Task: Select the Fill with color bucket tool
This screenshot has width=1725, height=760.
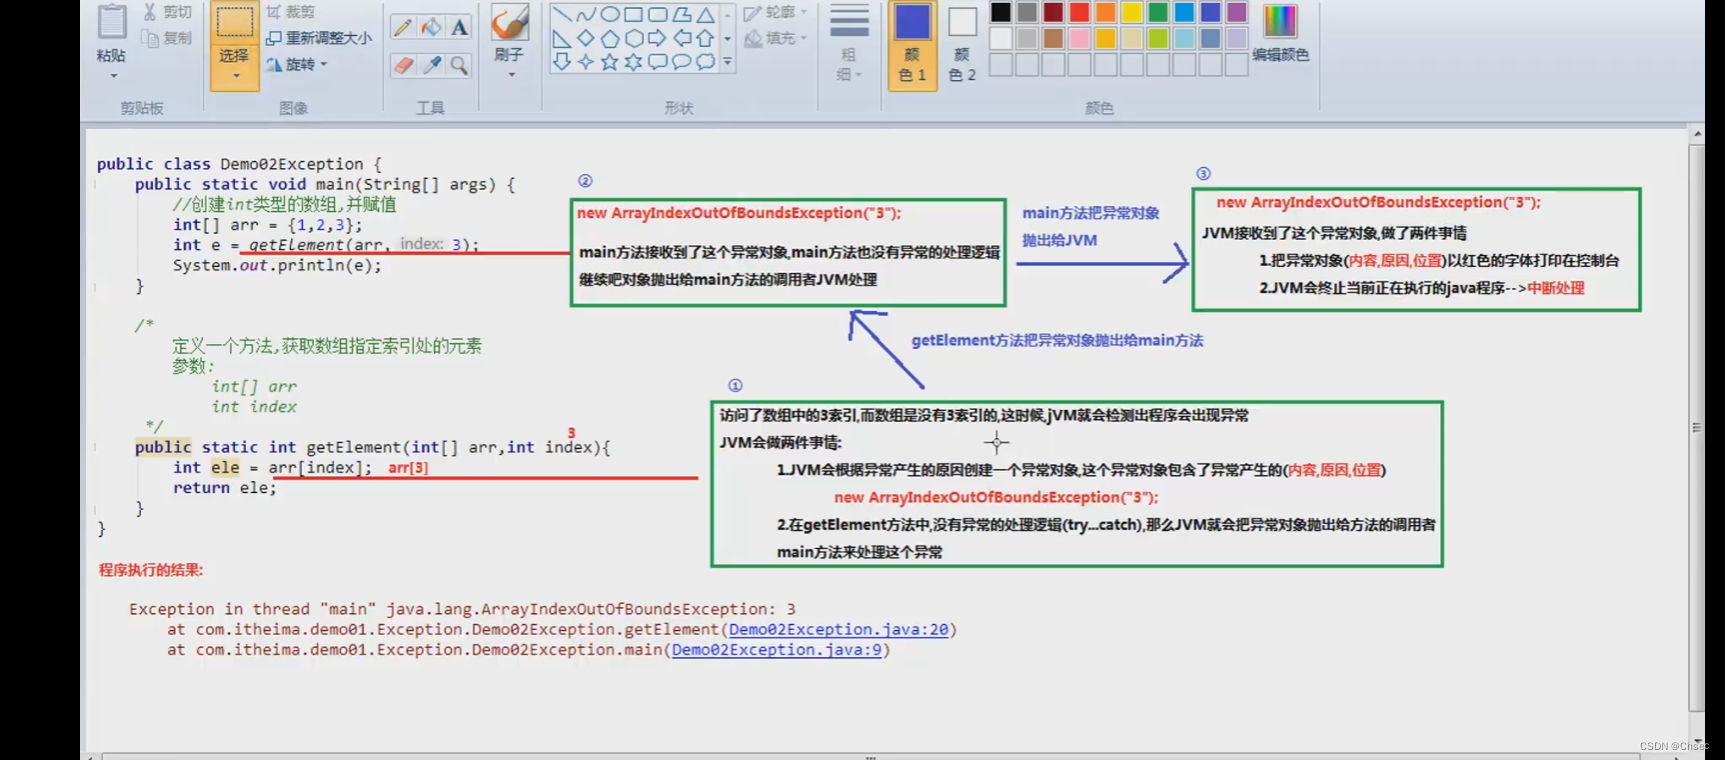Action: (x=431, y=27)
